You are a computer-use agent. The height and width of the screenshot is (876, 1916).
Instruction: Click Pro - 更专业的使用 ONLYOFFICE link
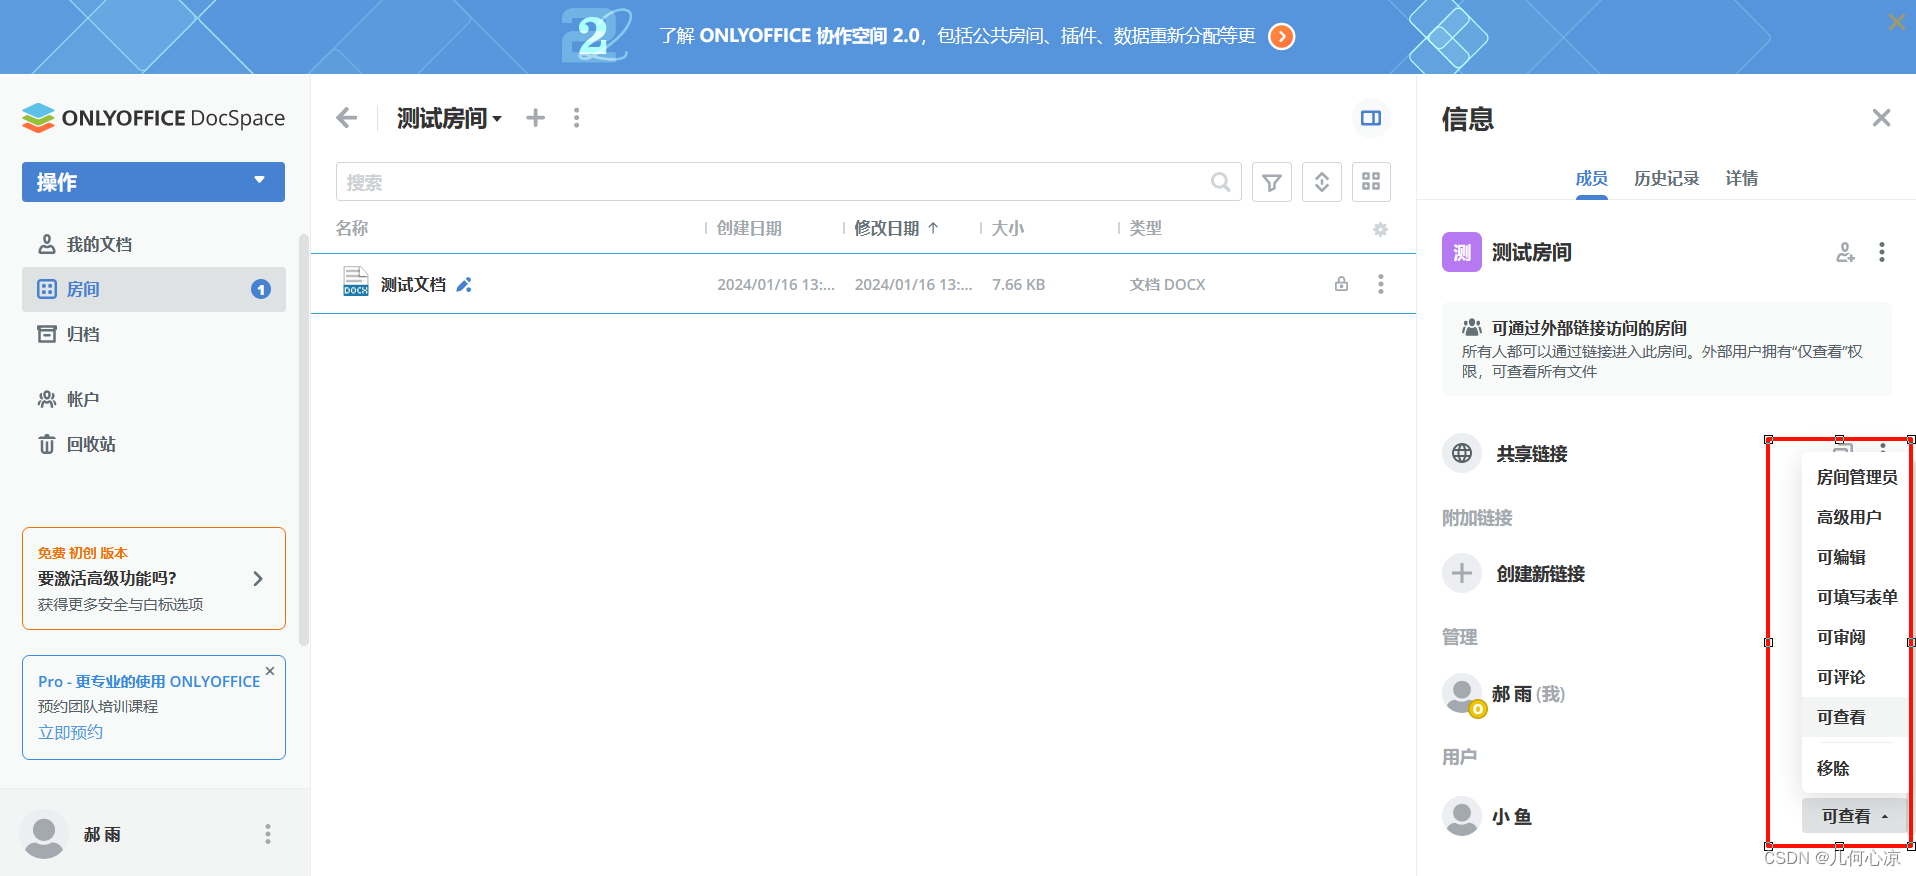pos(149,681)
